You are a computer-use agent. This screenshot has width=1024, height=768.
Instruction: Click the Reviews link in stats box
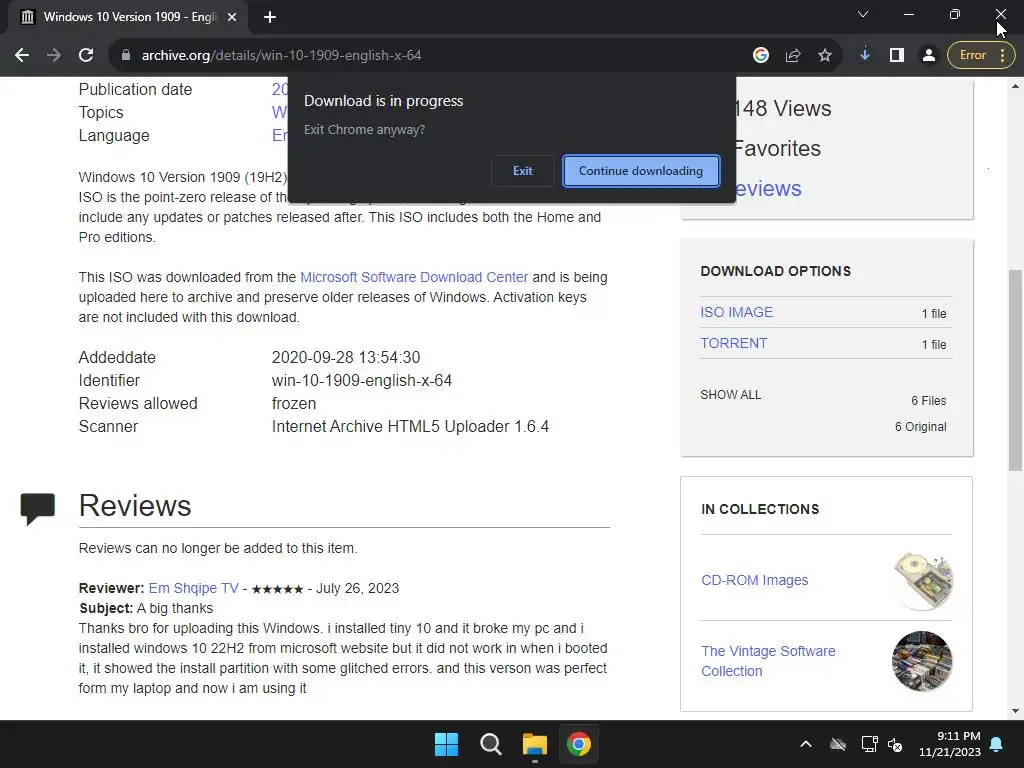(x=767, y=189)
